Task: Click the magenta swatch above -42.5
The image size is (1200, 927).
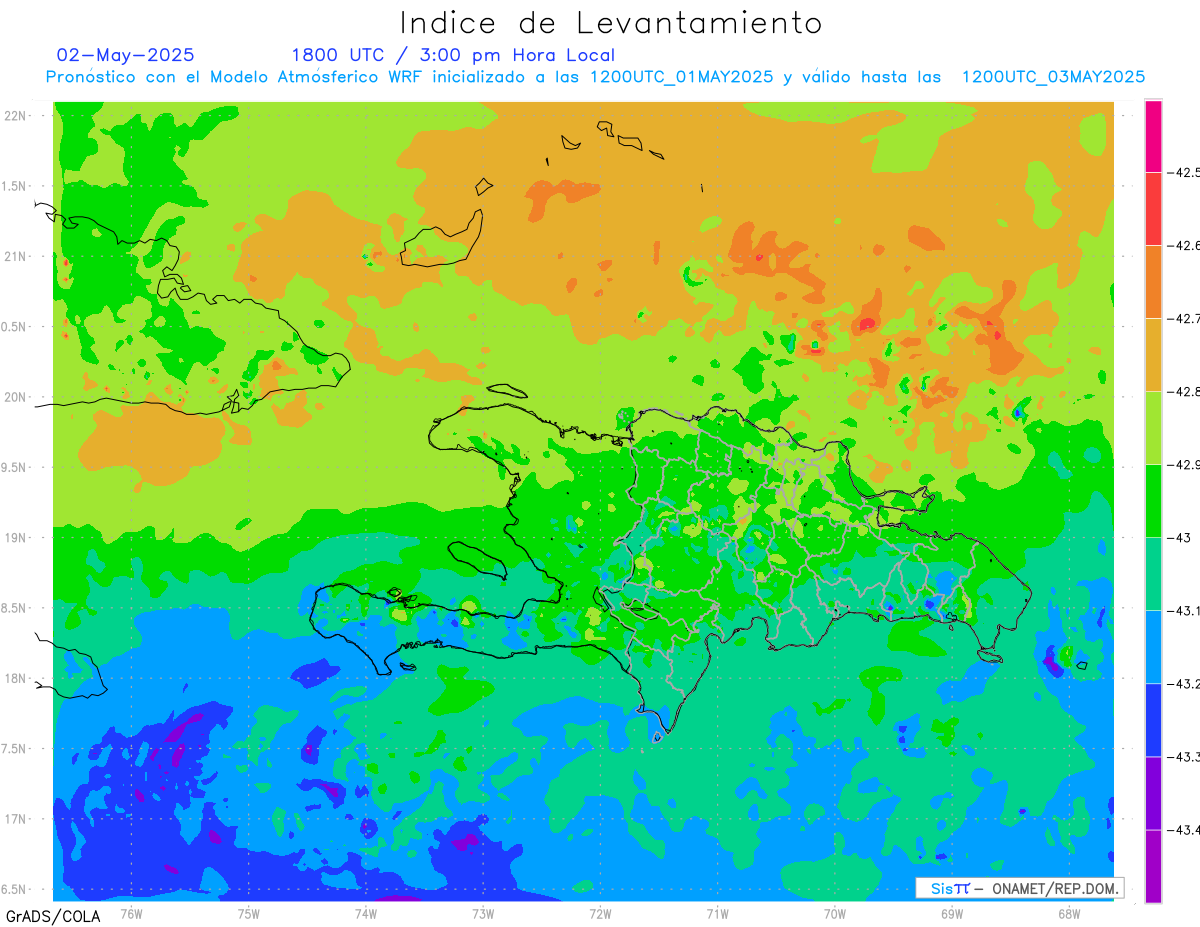Action: coord(1153,136)
